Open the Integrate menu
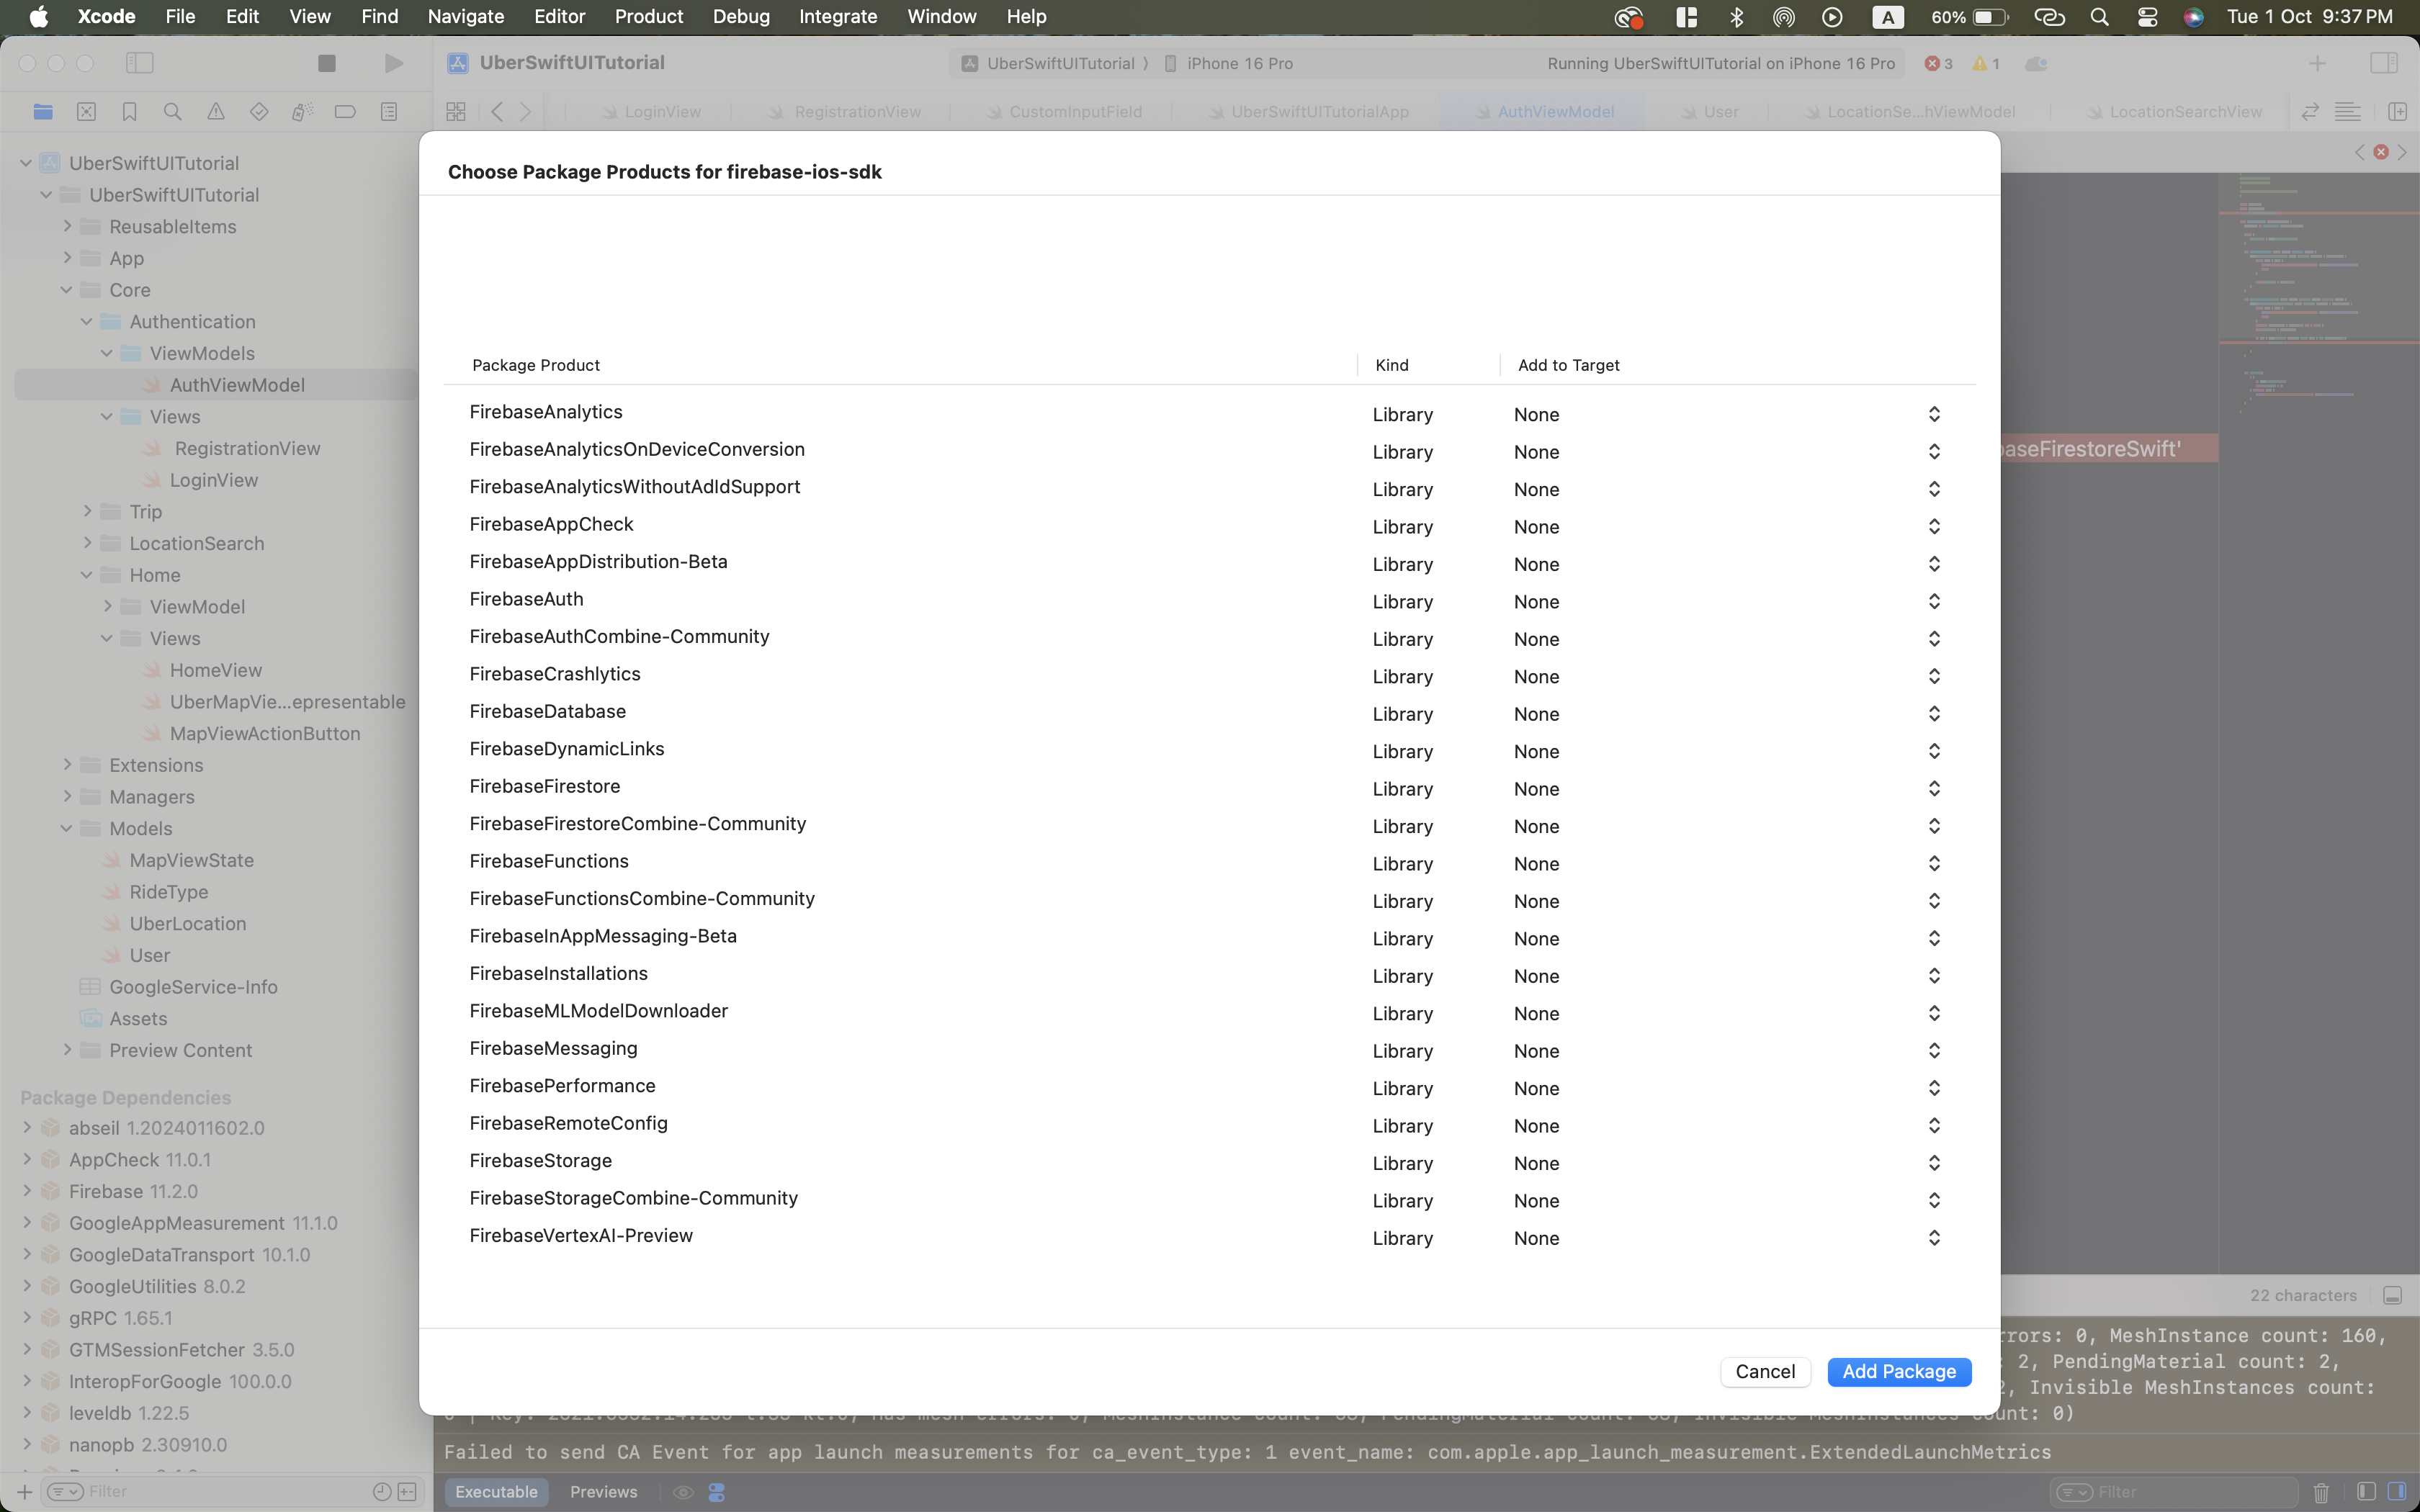This screenshot has width=2420, height=1512. (x=838, y=17)
